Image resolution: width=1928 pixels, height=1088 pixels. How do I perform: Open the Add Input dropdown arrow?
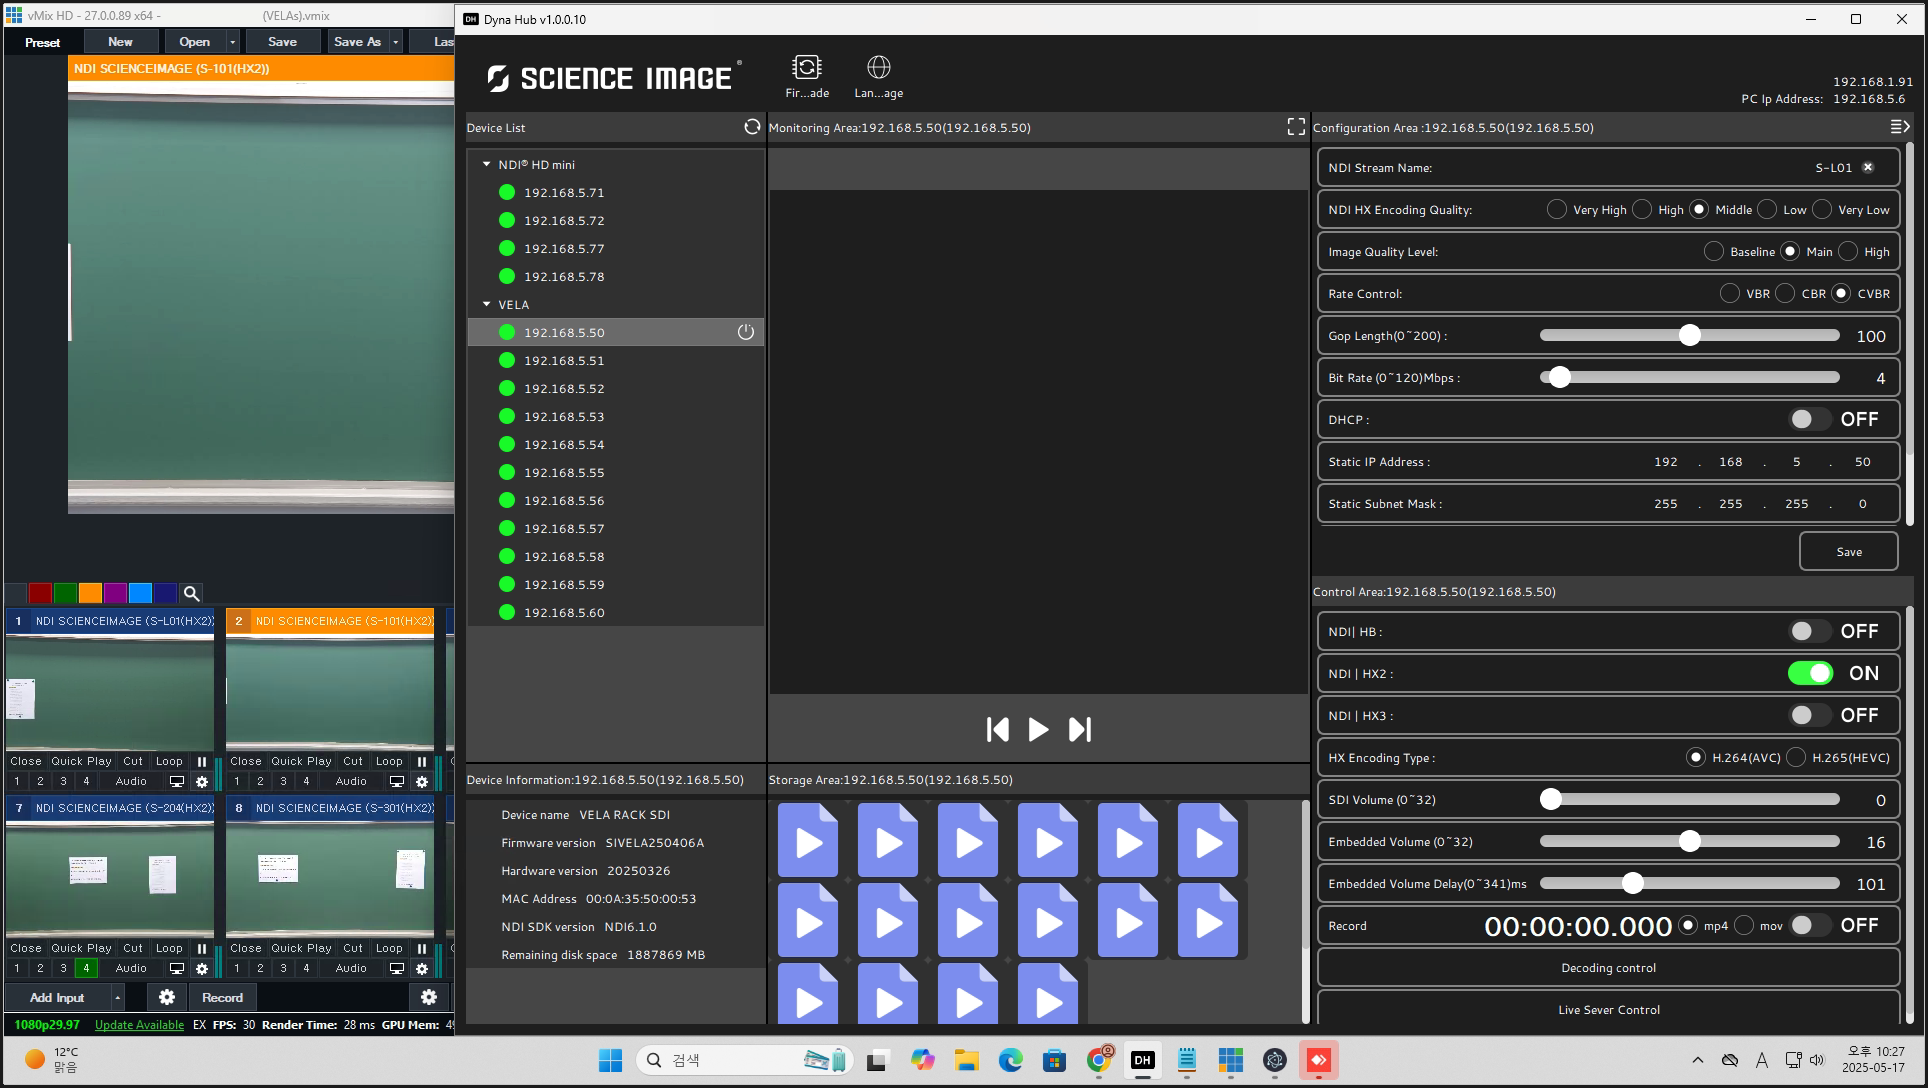coord(117,997)
